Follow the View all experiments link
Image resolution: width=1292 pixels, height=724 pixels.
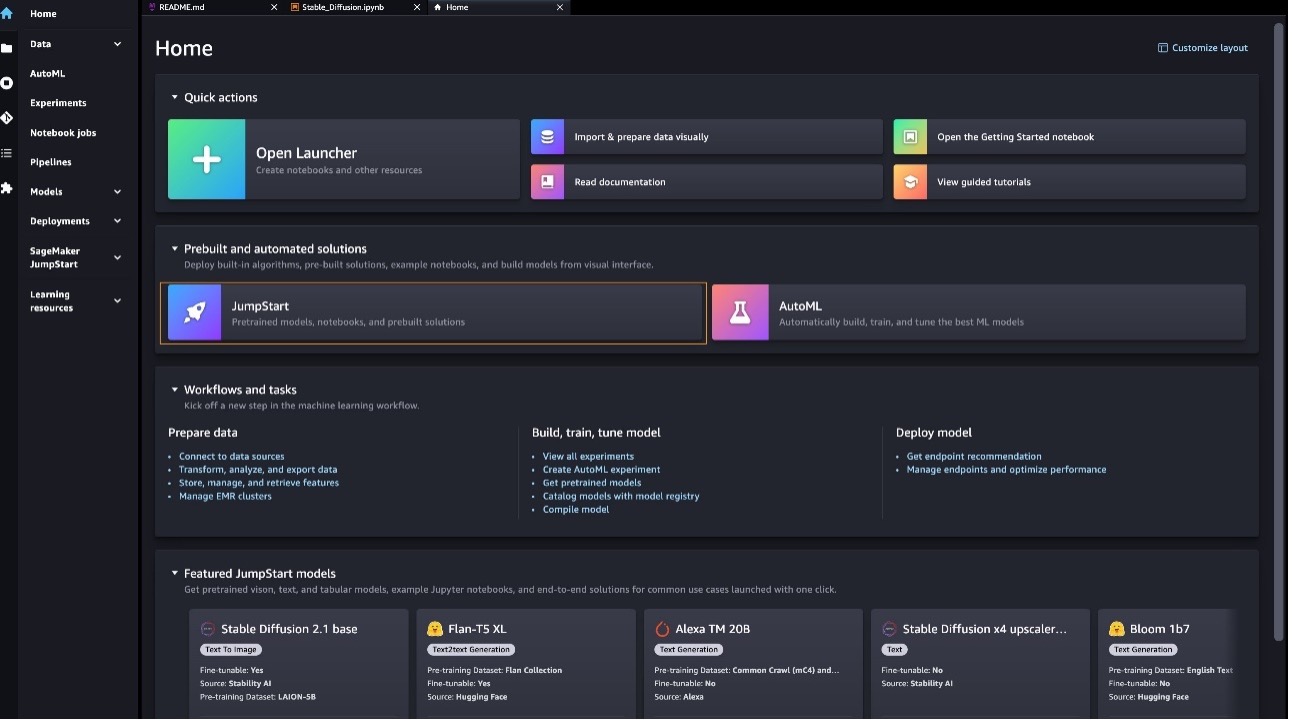[x=588, y=456]
